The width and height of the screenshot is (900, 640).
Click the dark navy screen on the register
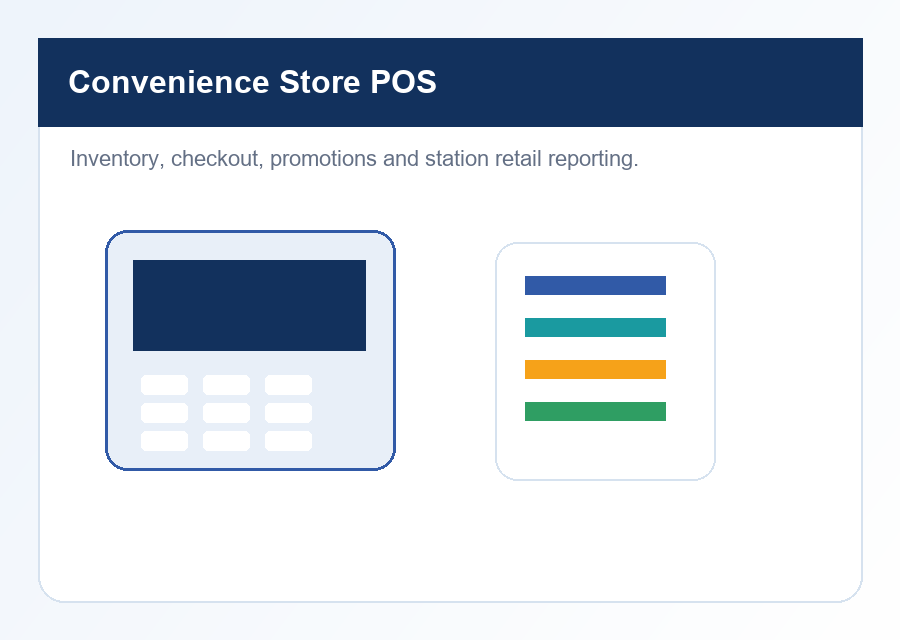click(249, 305)
